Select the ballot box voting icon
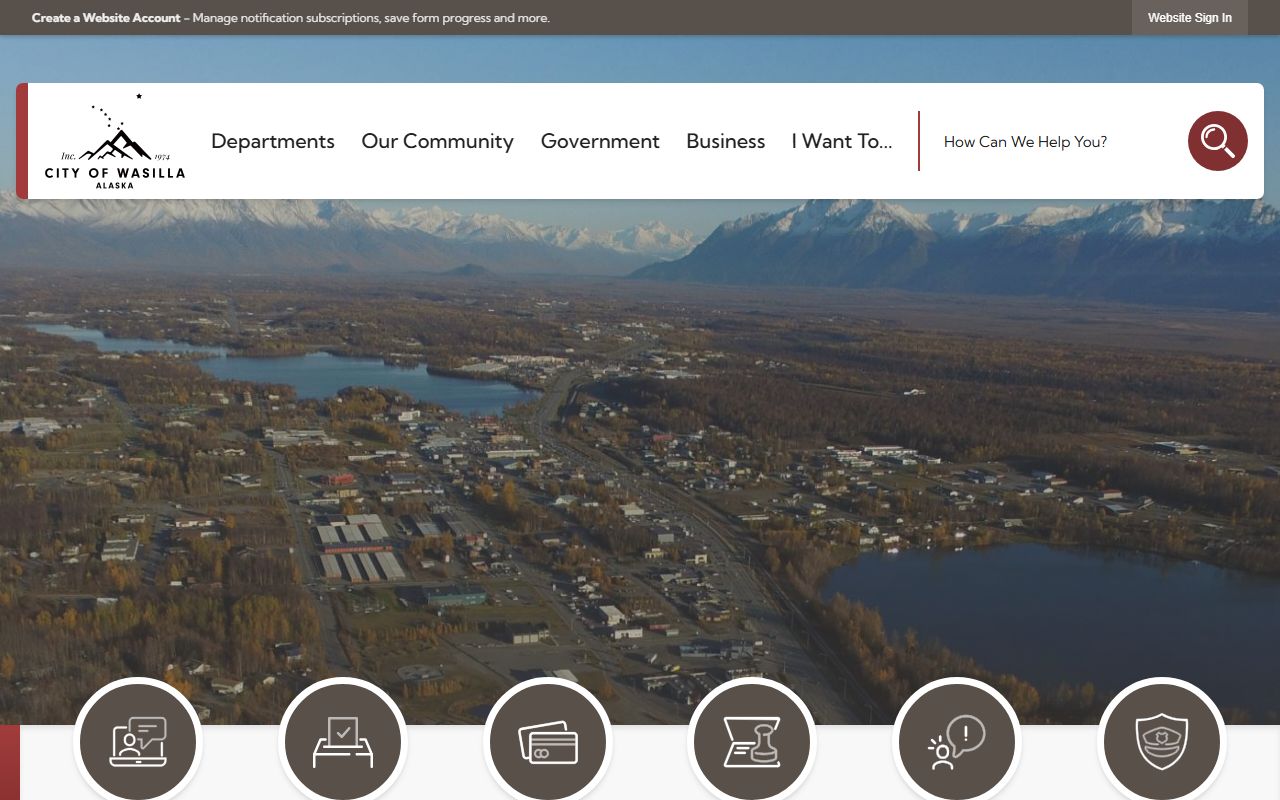 [x=343, y=742]
